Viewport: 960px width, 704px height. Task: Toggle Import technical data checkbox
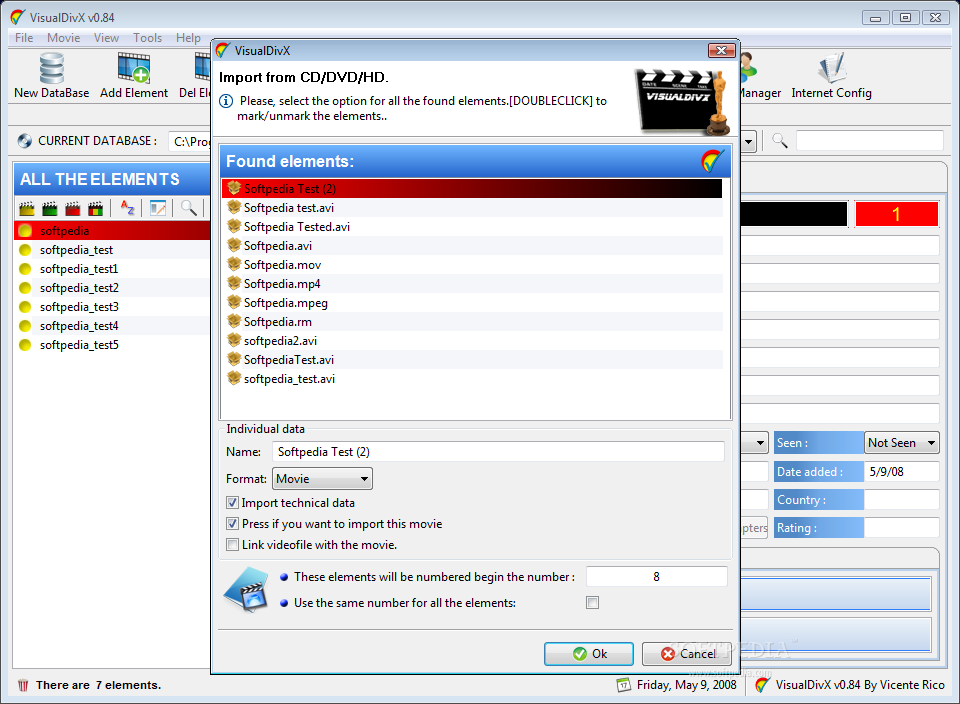(x=232, y=503)
